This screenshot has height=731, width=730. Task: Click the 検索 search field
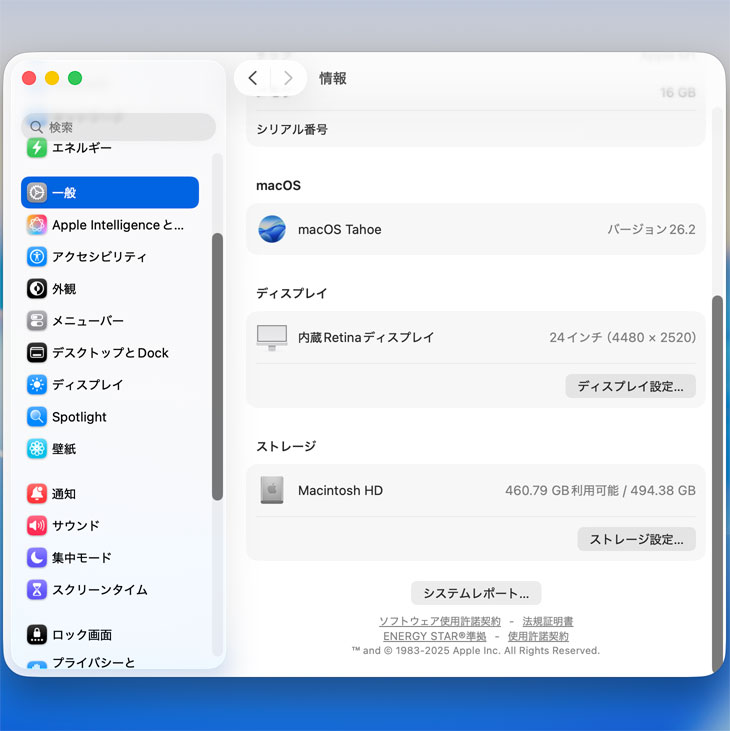coord(120,127)
